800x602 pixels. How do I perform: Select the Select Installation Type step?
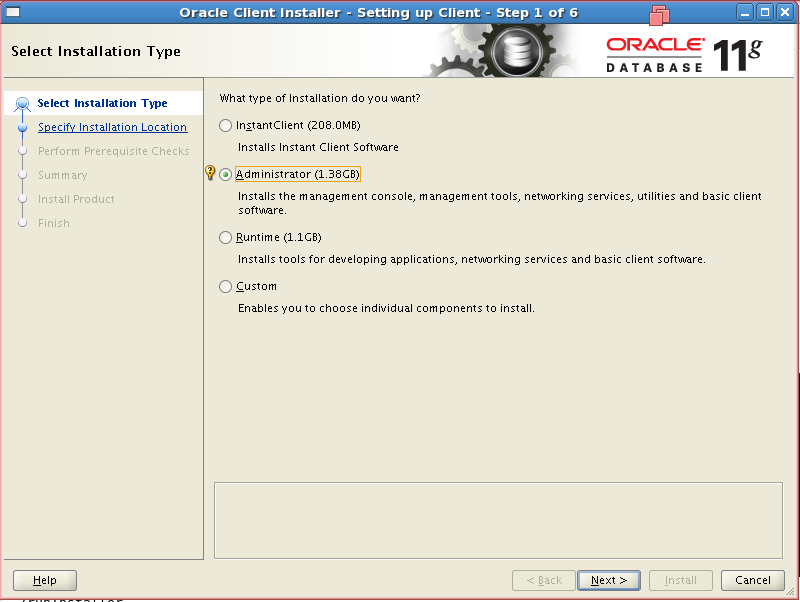point(102,103)
